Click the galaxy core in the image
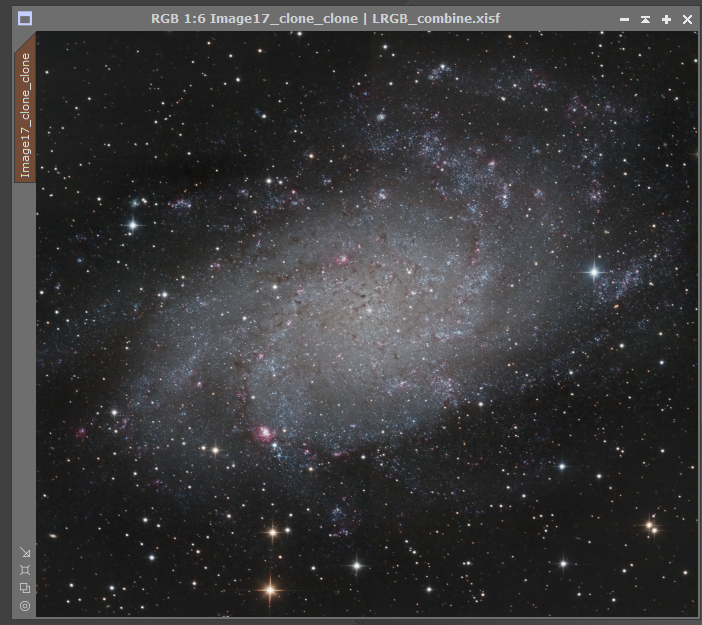702x625 pixels. [369, 309]
